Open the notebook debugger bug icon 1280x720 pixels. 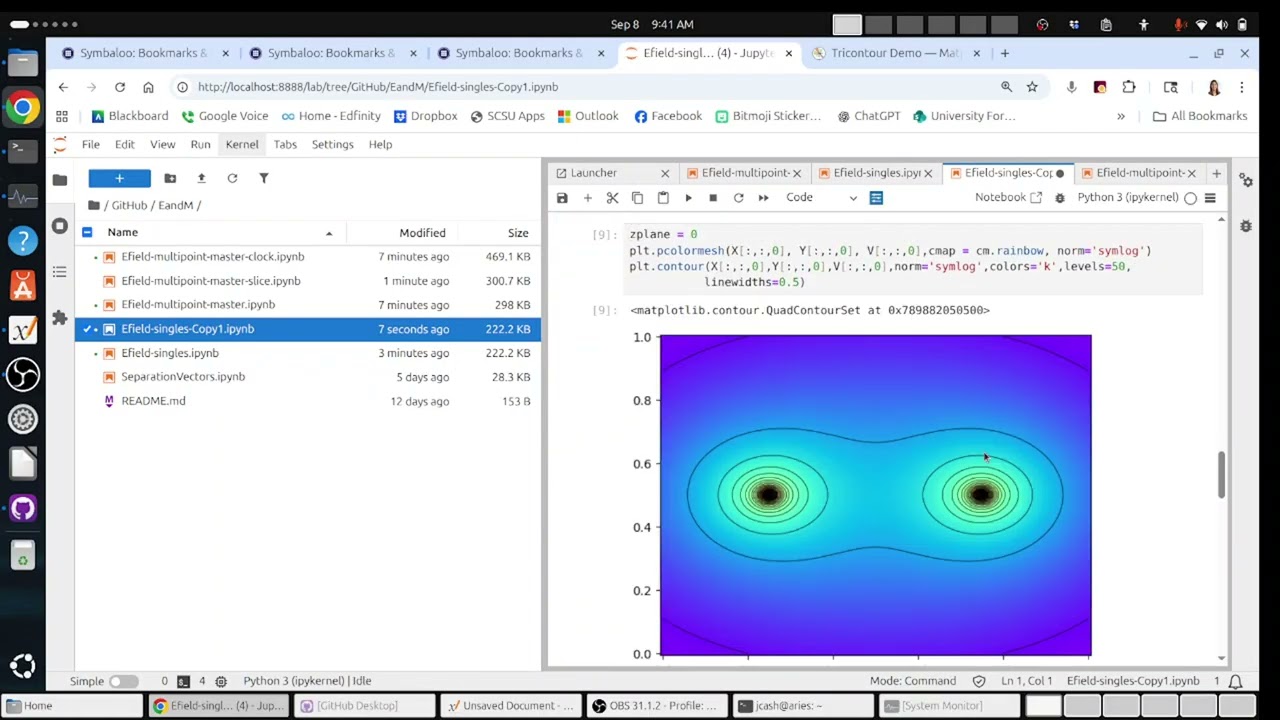point(1060,198)
